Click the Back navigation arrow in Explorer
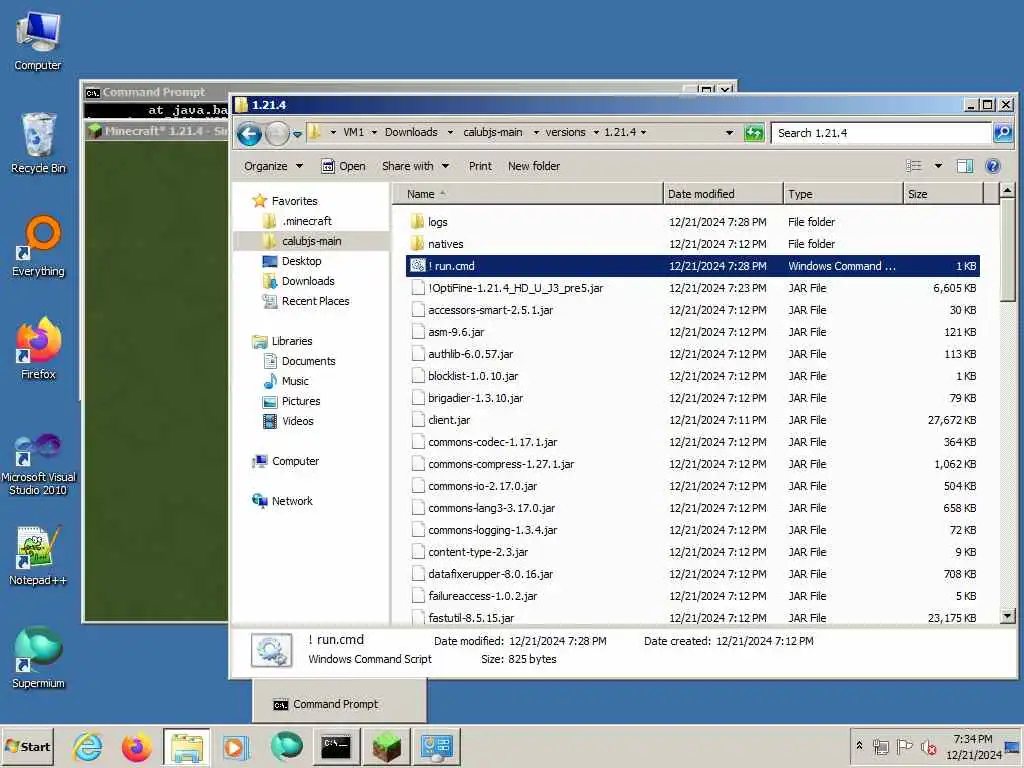 point(249,134)
